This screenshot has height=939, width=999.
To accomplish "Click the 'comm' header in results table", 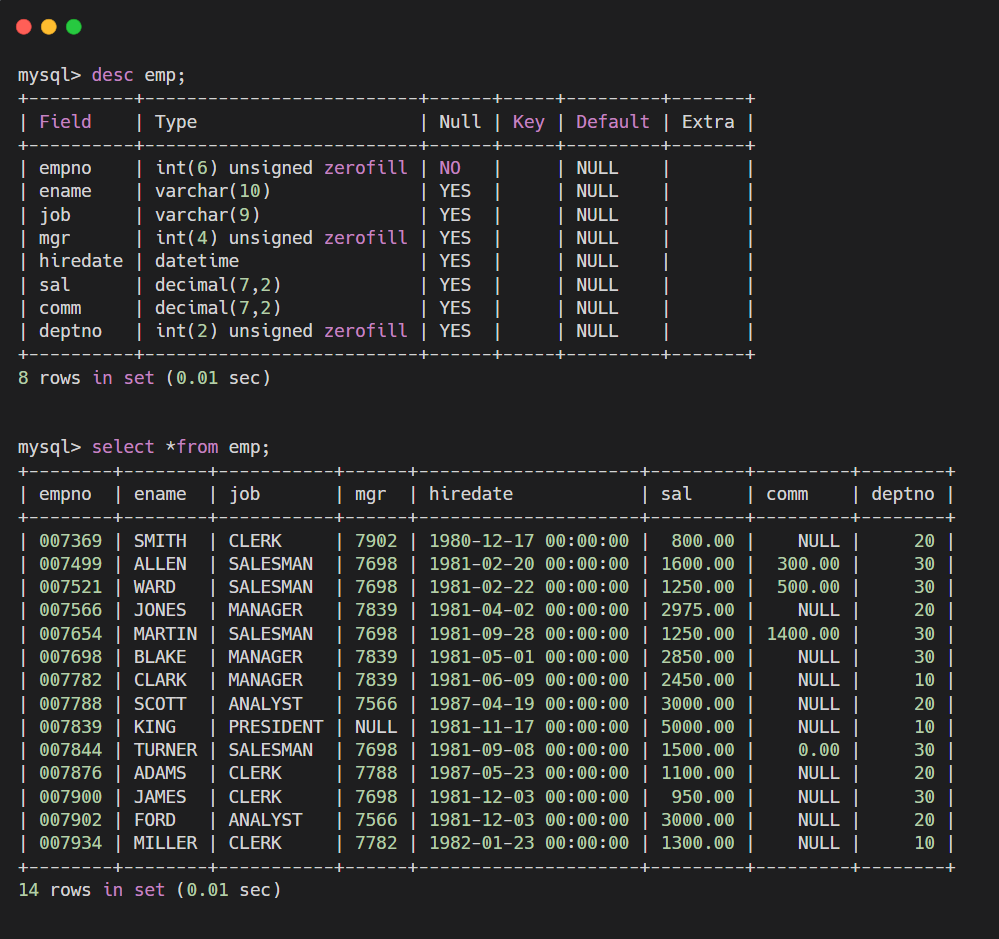I will point(787,494).
